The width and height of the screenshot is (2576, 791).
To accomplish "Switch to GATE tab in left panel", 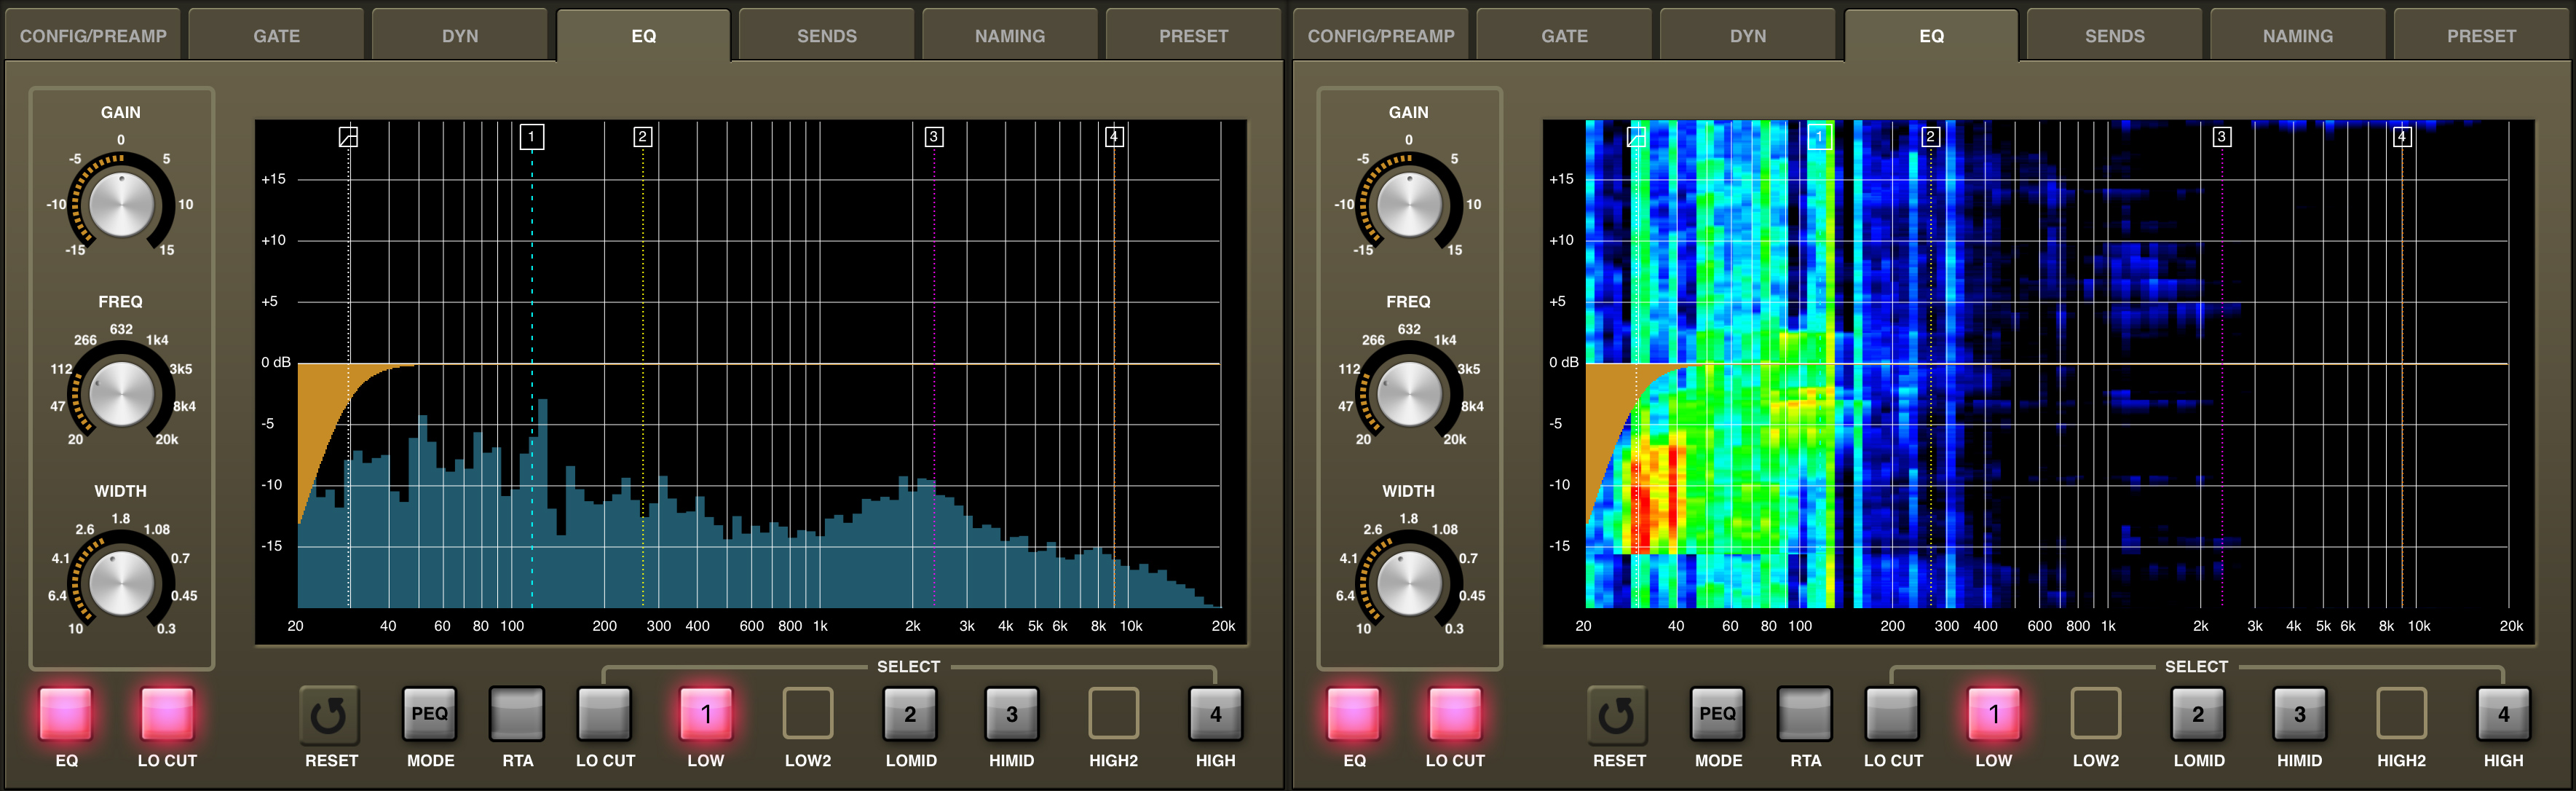I will click(x=276, y=36).
